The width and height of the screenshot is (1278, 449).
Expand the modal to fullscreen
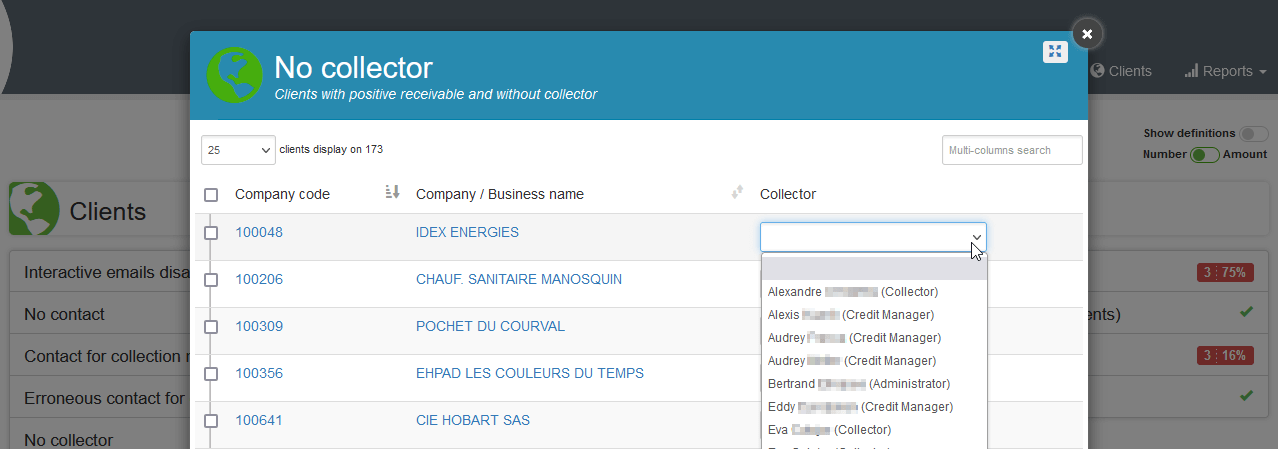(1055, 52)
